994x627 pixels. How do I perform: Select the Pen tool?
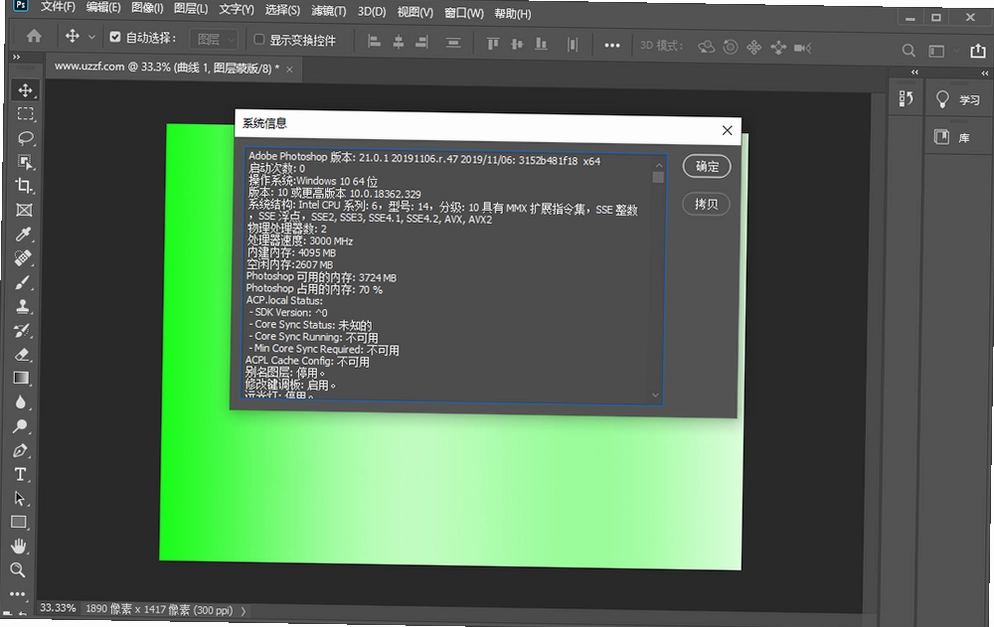click(20, 450)
